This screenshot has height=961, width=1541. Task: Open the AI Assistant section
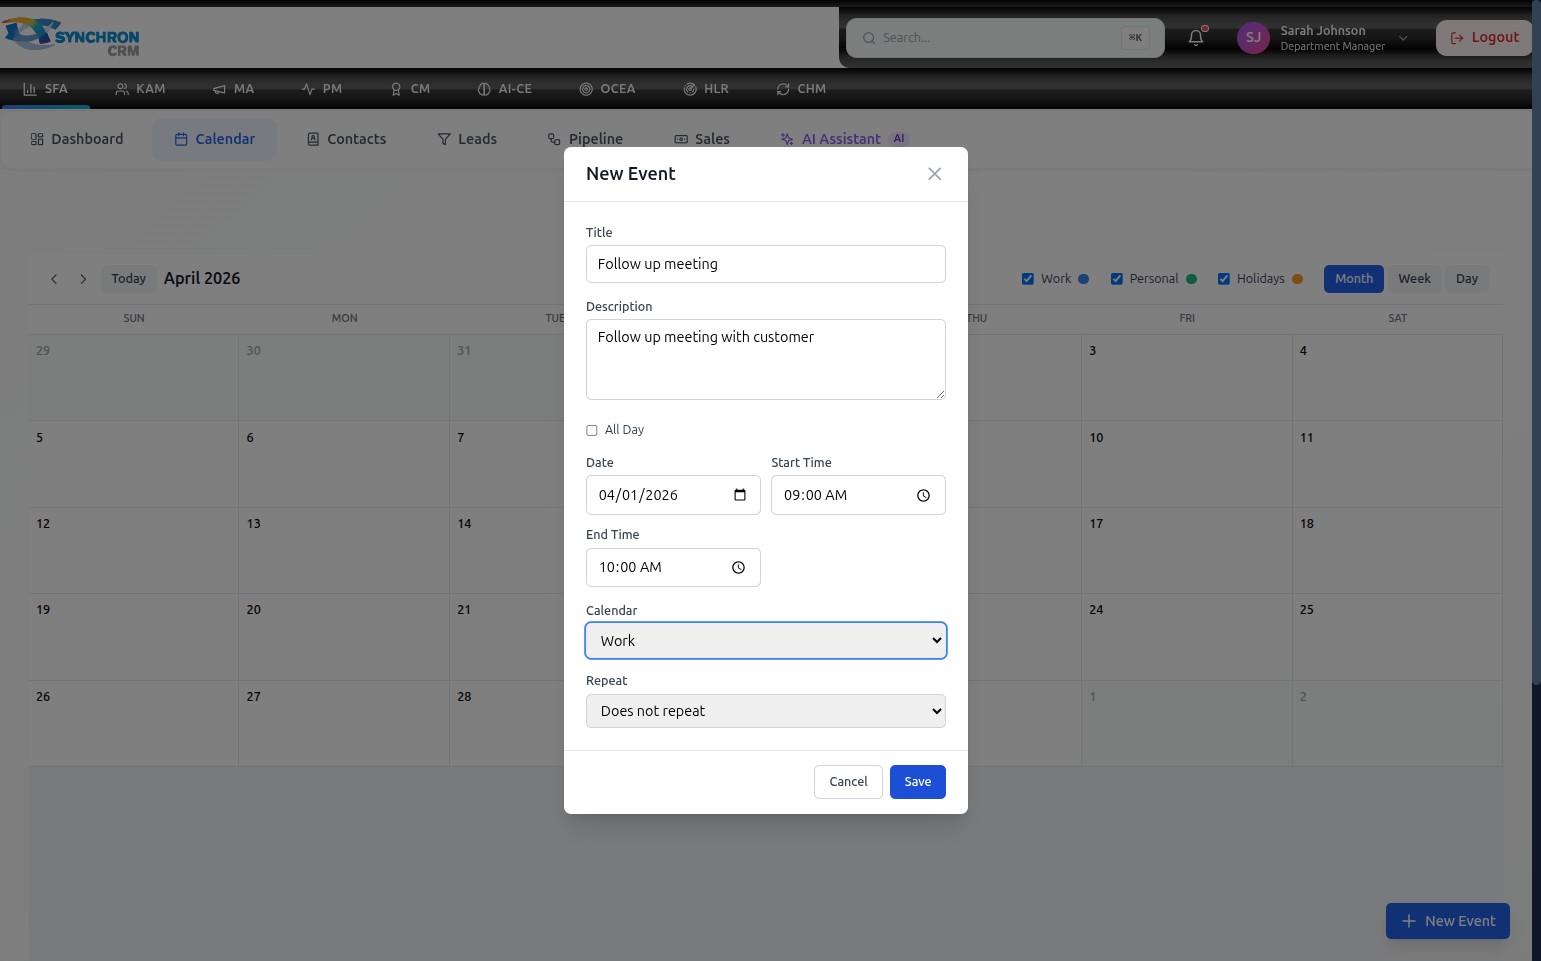pos(843,139)
